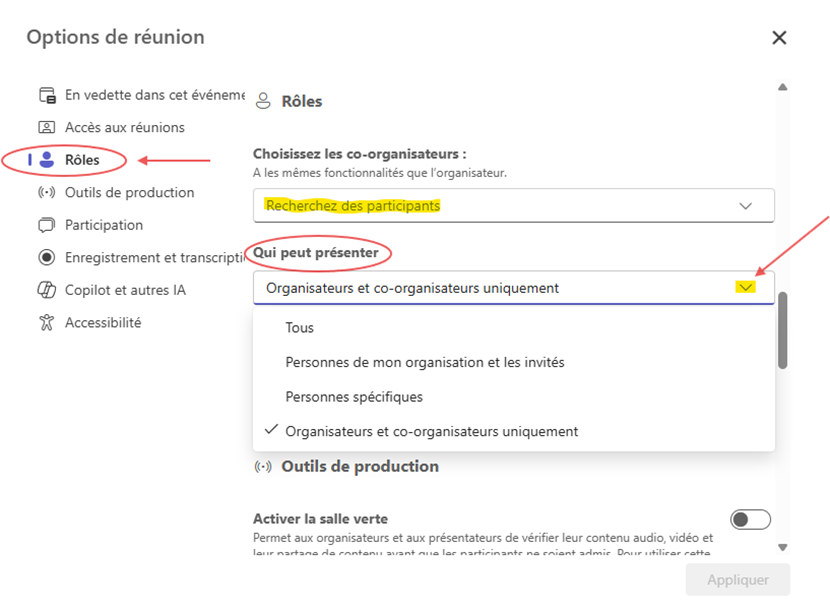Open the 'Organisateurs et co-organisateurs uniquement' combo box

[513, 288]
